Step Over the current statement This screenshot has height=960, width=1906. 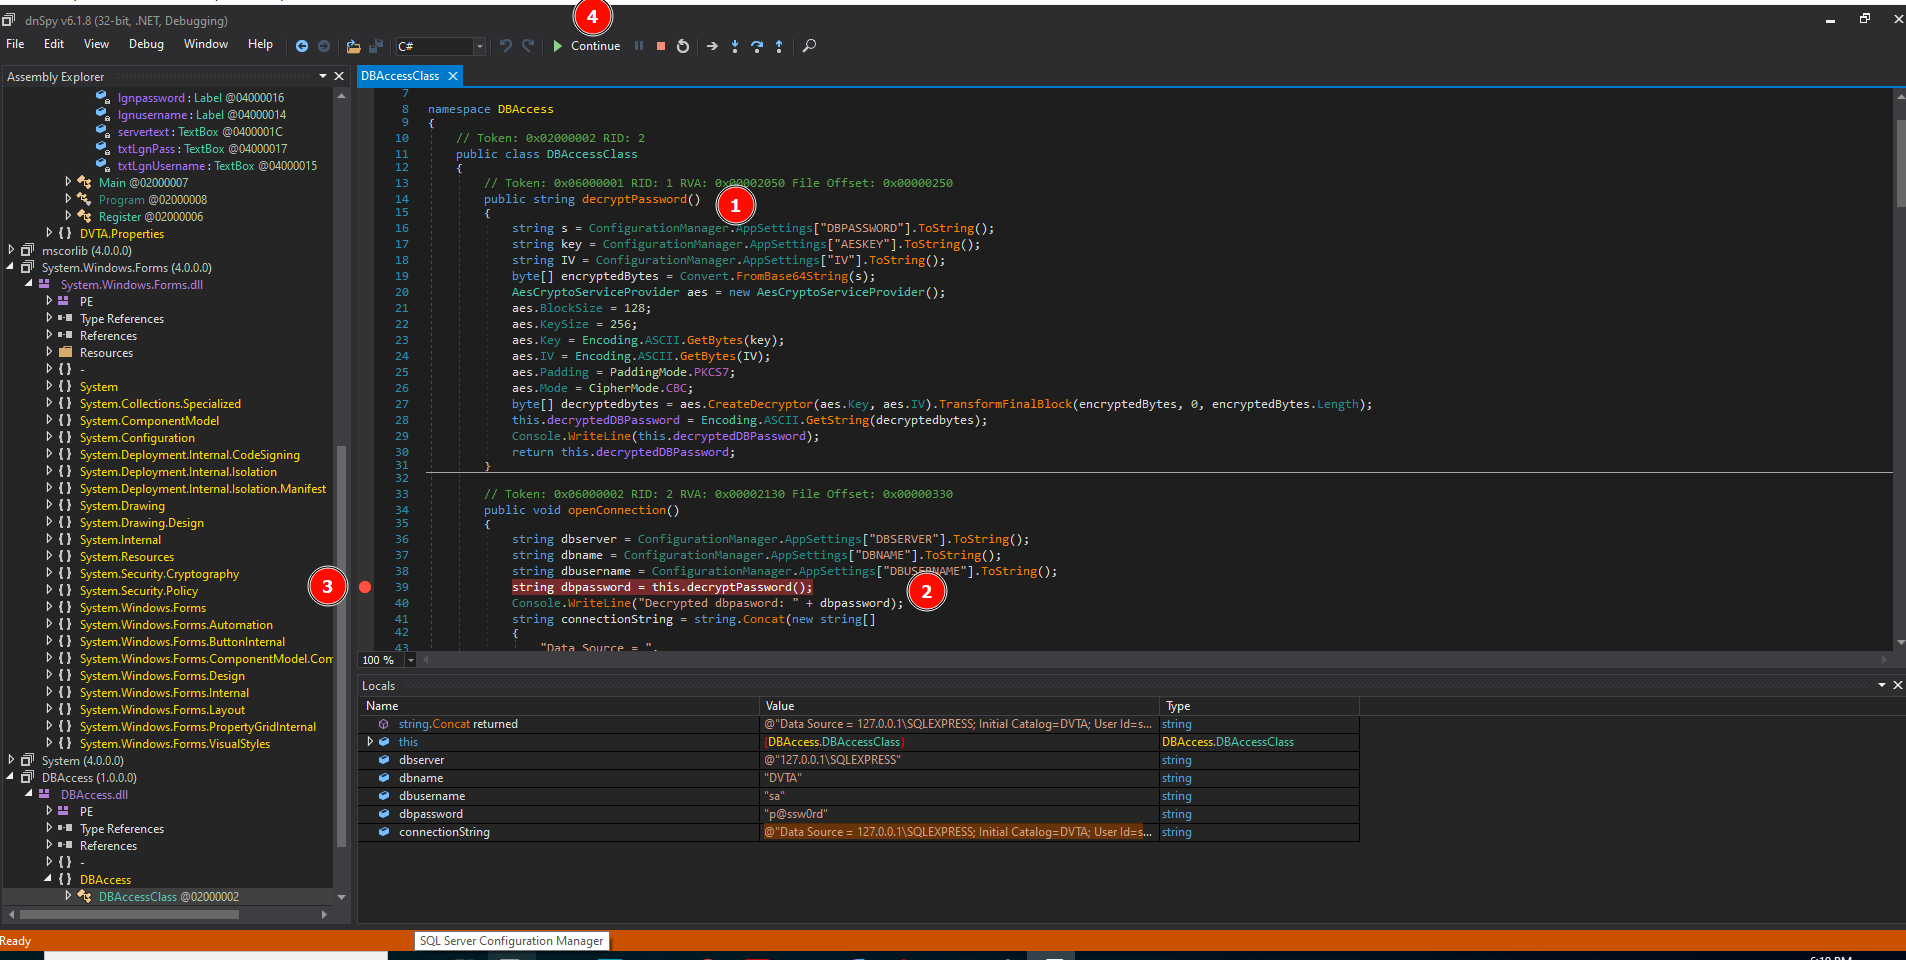pyautogui.click(x=757, y=46)
